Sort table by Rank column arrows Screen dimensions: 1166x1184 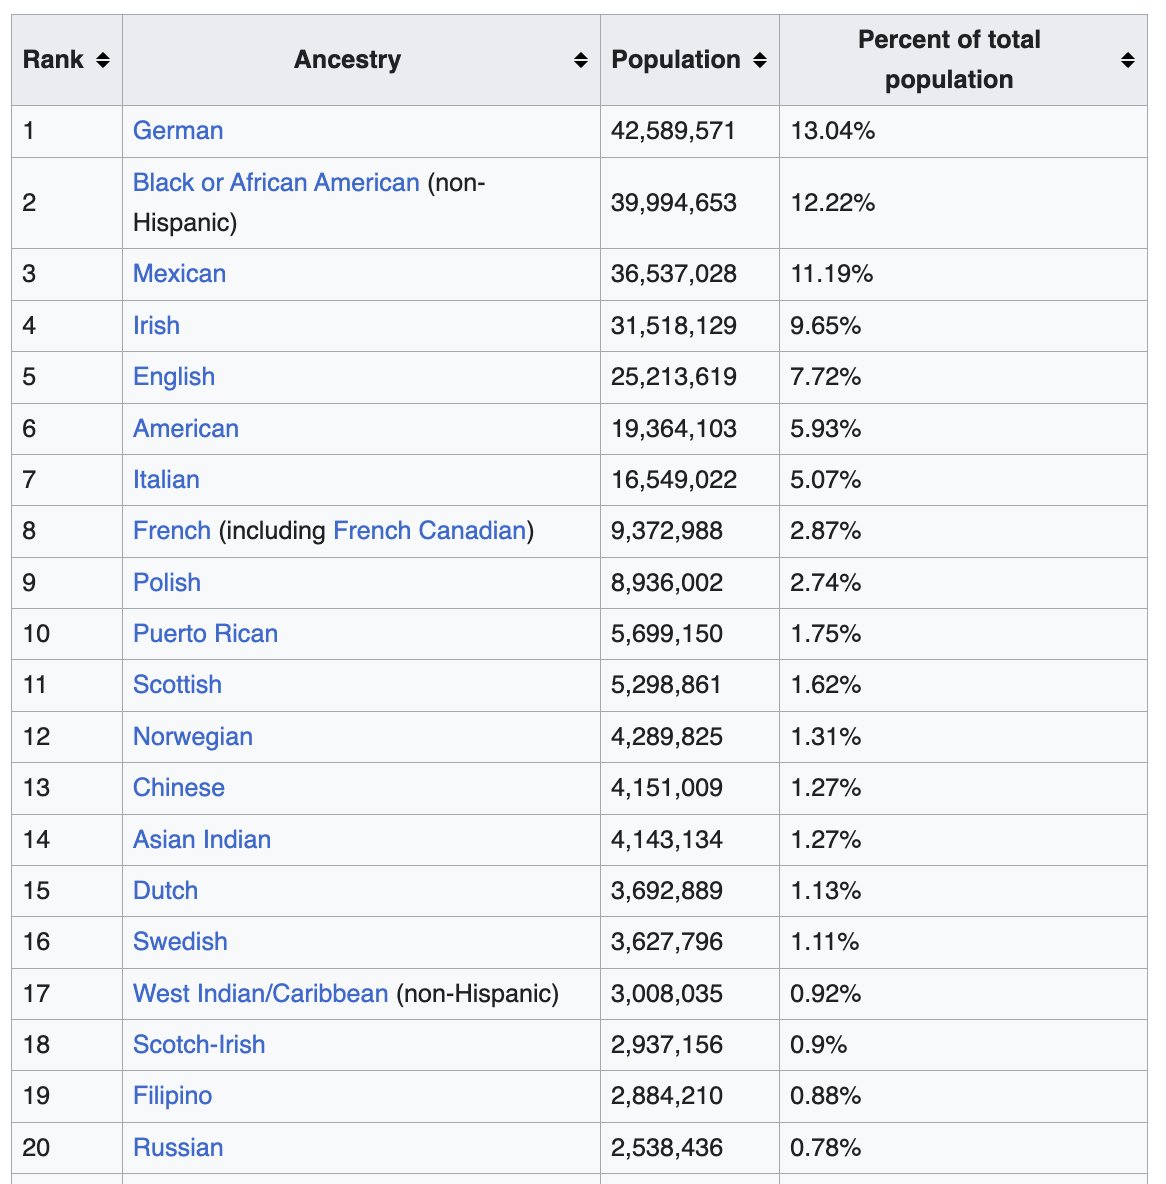(102, 61)
